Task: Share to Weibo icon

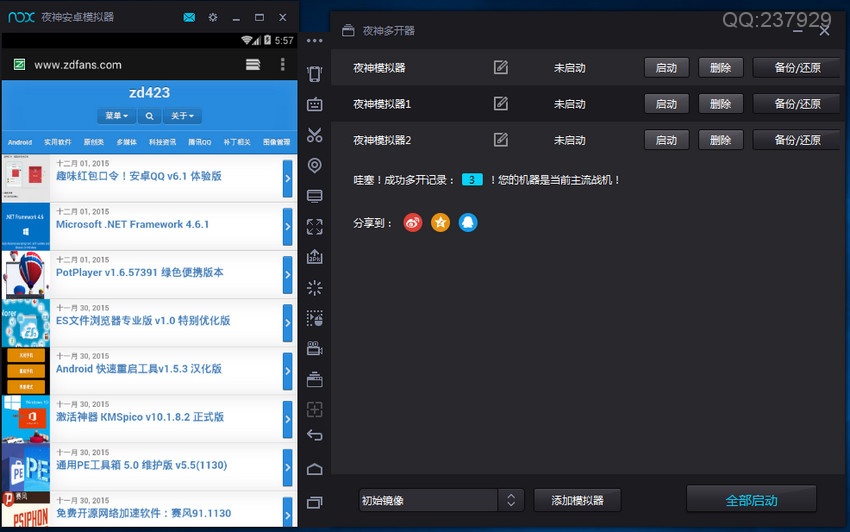Action: [413, 222]
